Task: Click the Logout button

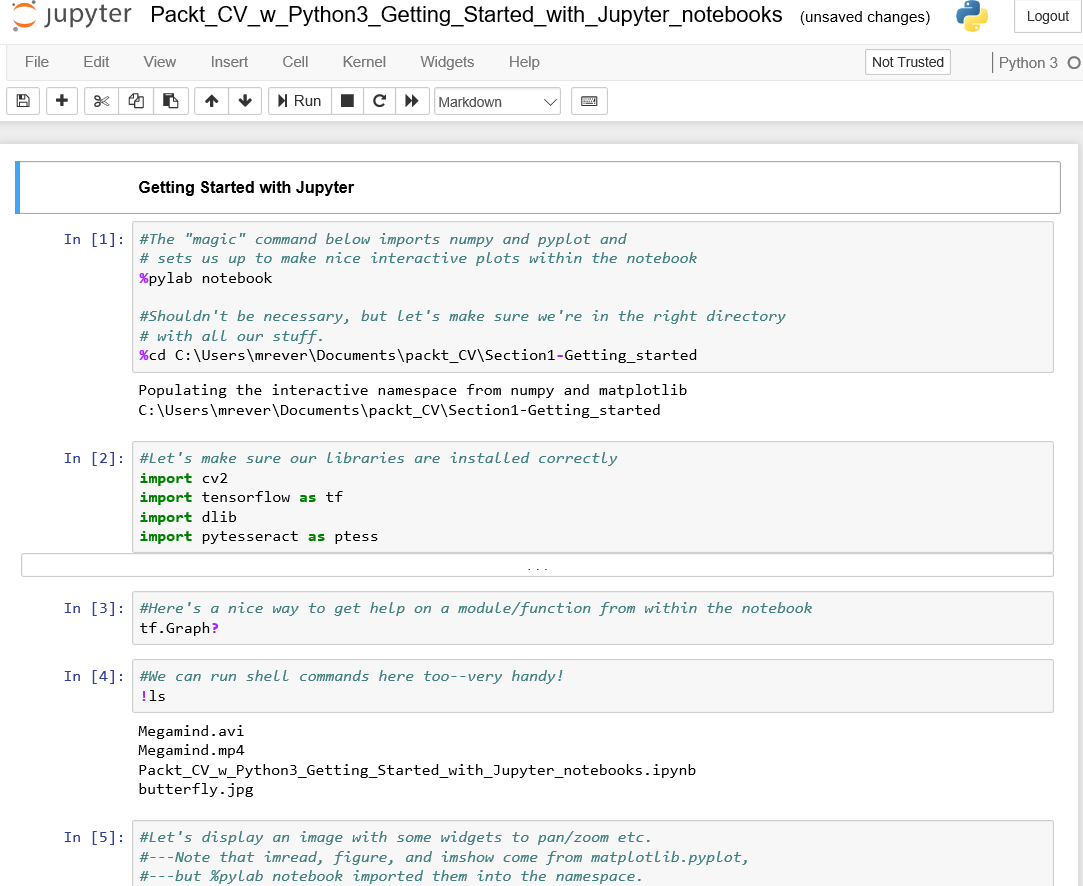Action: coord(1047,16)
